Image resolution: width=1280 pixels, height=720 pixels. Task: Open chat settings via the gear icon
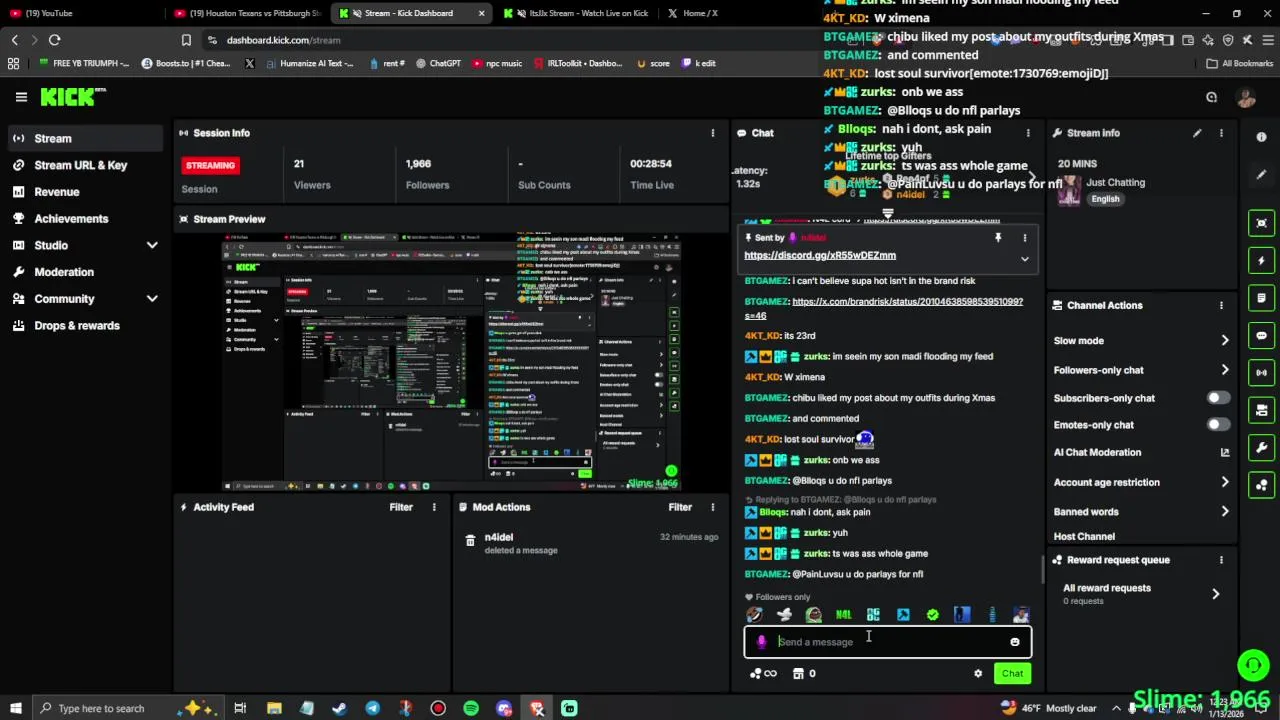point(978,673)
